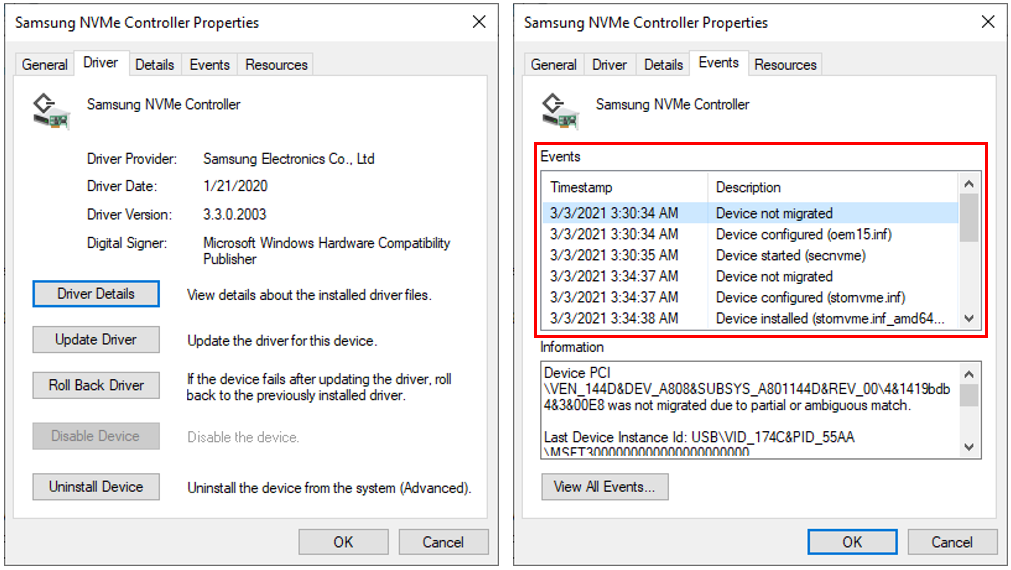Select the Events tab in the right dialog

click(x=719, y=63)
